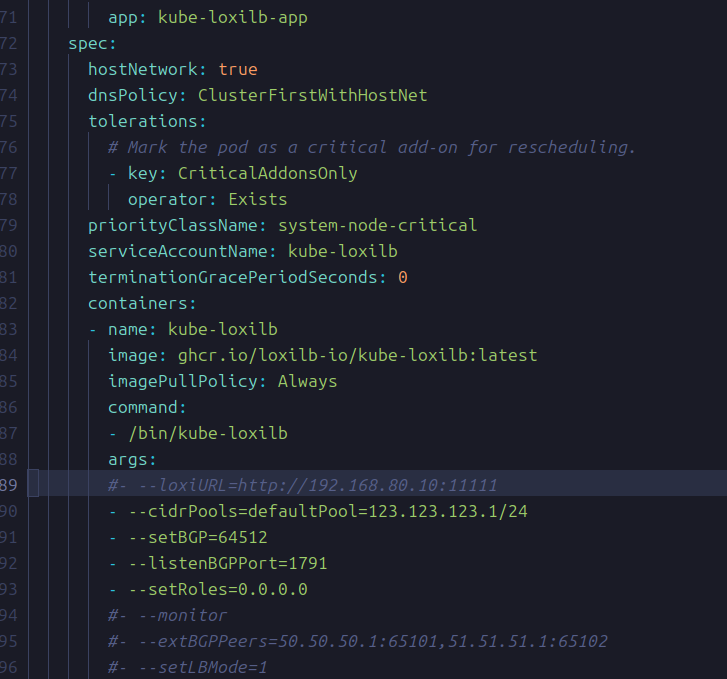
Task: Click the --listenBGPPort=1791 argument
Action: pyautogui.click(x=227, y=563)
